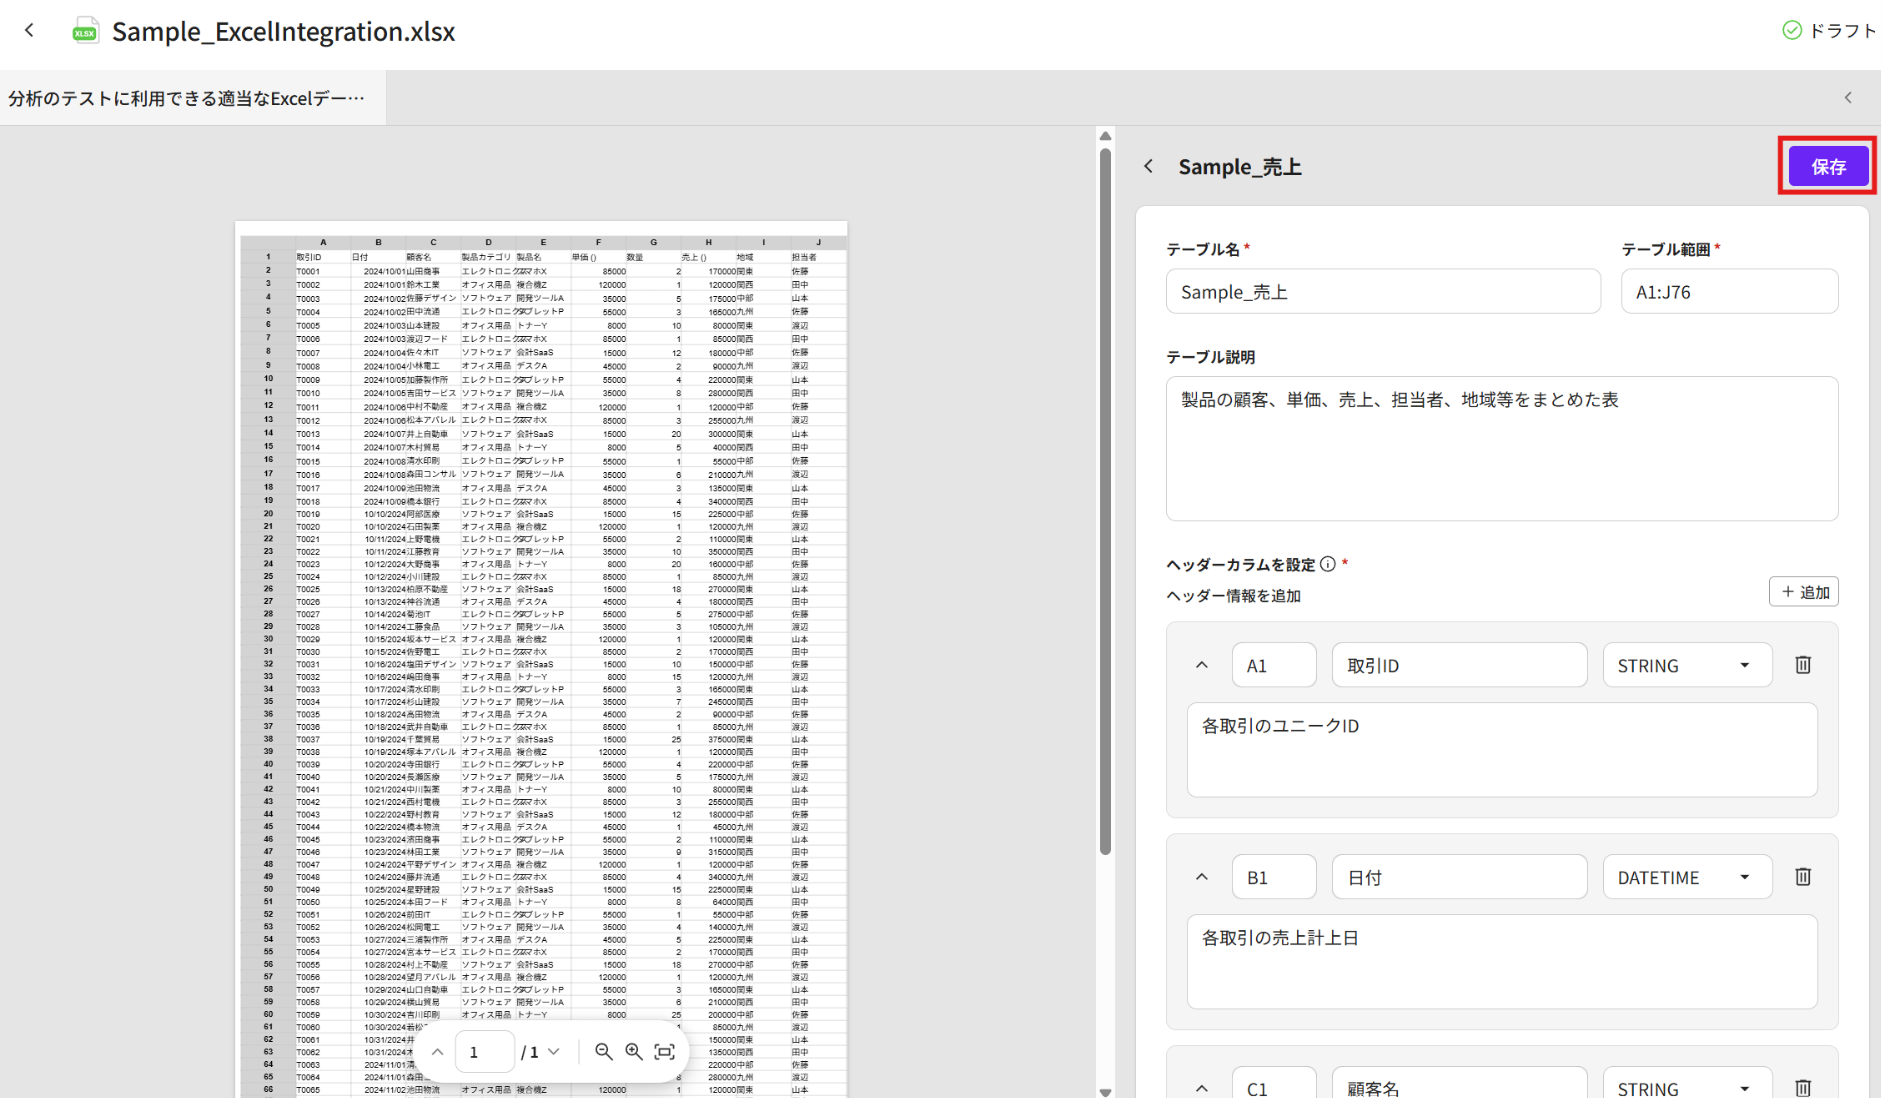Image resolution: width=1882 pixels, height=1098 pixels.
Task: Open the page count dropdown in preview
Action: coord(554,1052)
